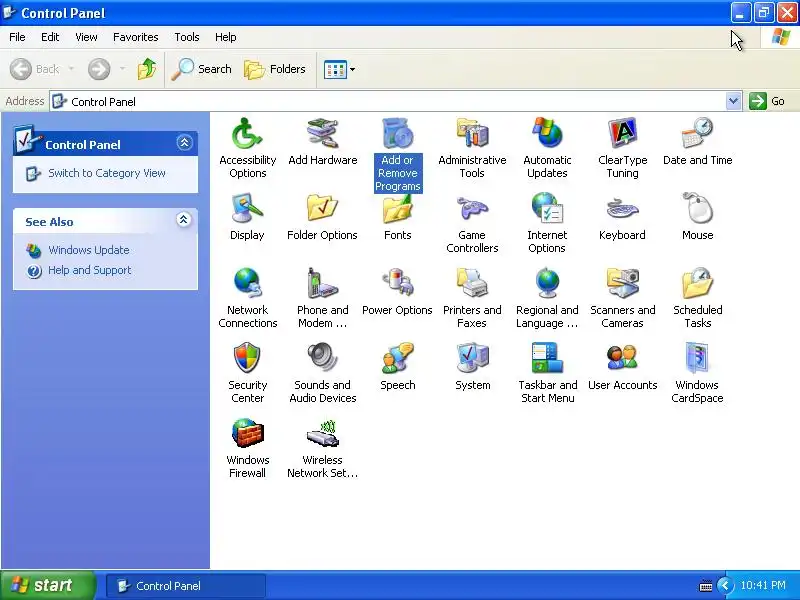
Task: Open the Add Hardware applet
Action: [322, 142]
